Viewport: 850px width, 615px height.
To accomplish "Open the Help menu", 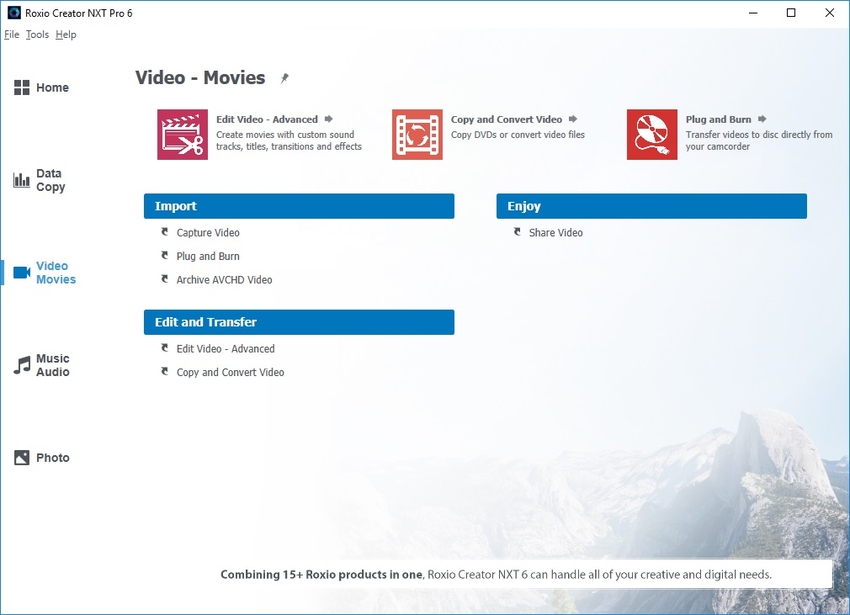I will click(66, 35).
